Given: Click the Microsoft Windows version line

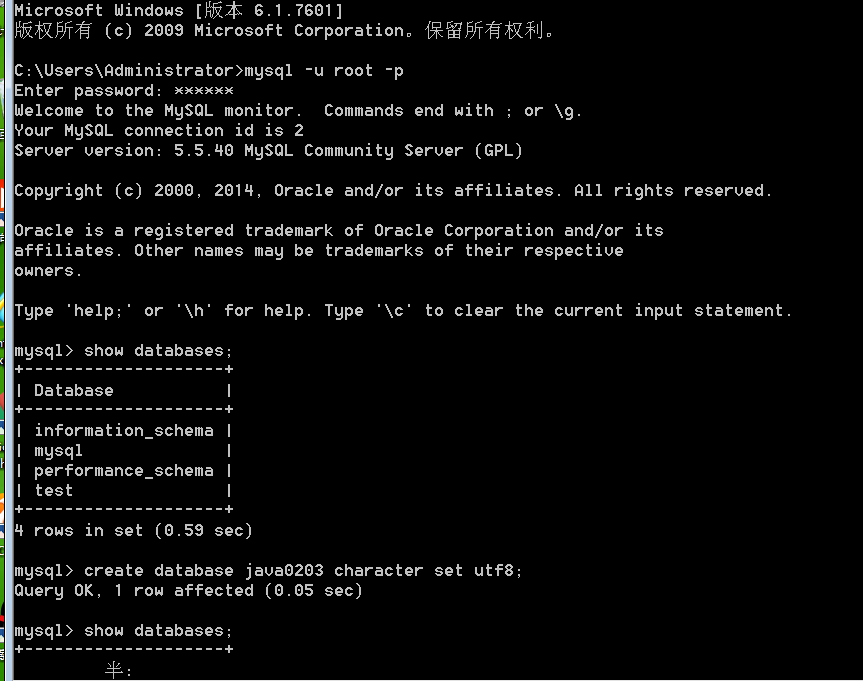Looking at the screenshot, I should pyautogui.click(x=178, y=10).
